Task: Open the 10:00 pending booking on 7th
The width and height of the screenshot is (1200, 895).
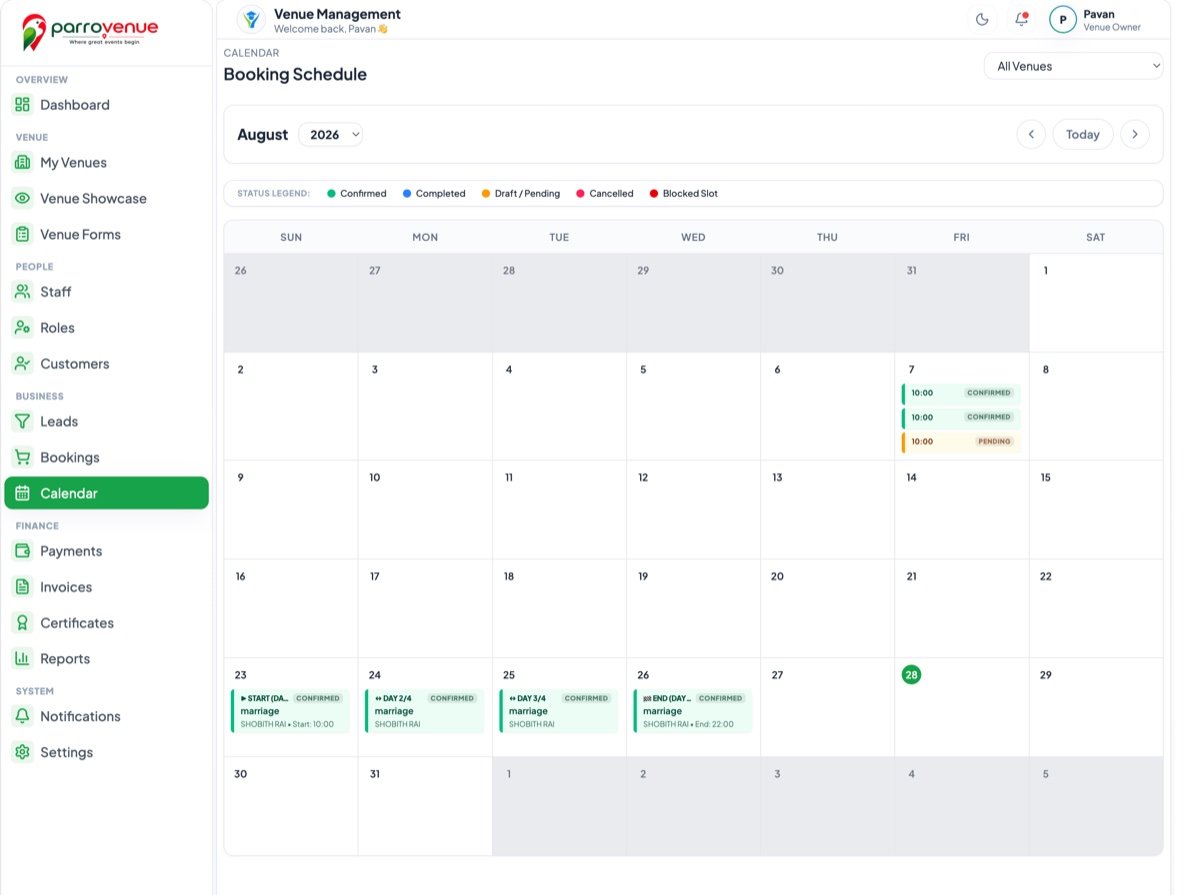Action: [x=961, y=441]
